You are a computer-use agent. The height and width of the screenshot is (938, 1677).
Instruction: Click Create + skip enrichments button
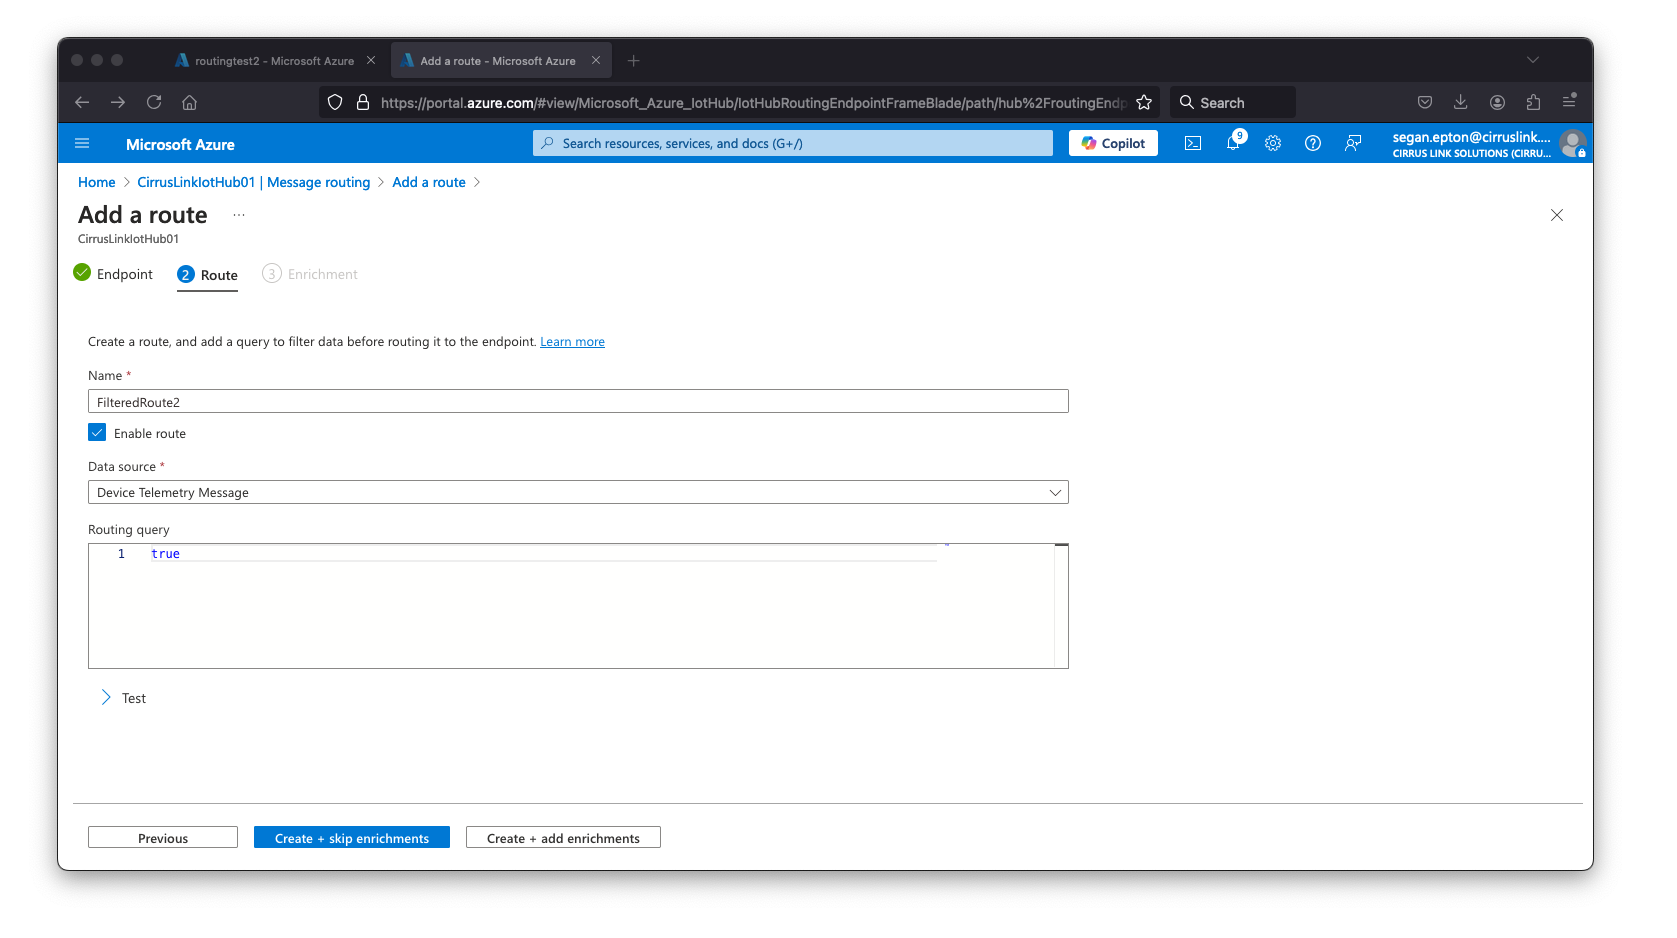click(x=351, y=838)
